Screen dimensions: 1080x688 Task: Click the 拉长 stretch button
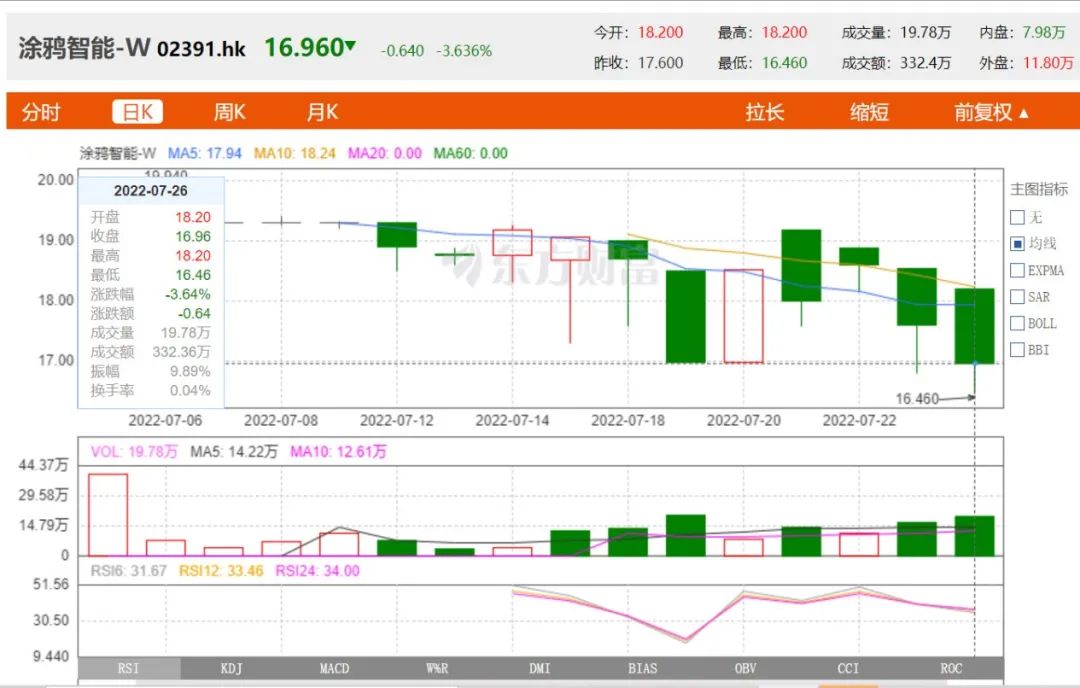click(x=765, y=112)
